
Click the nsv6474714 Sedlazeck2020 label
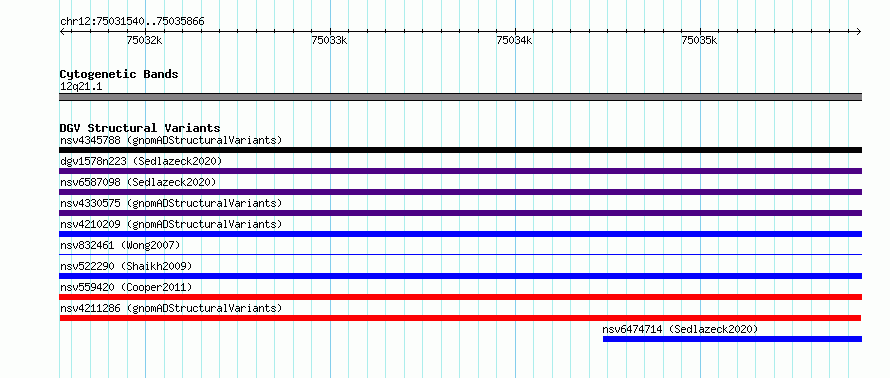click(x=680, y=329)
